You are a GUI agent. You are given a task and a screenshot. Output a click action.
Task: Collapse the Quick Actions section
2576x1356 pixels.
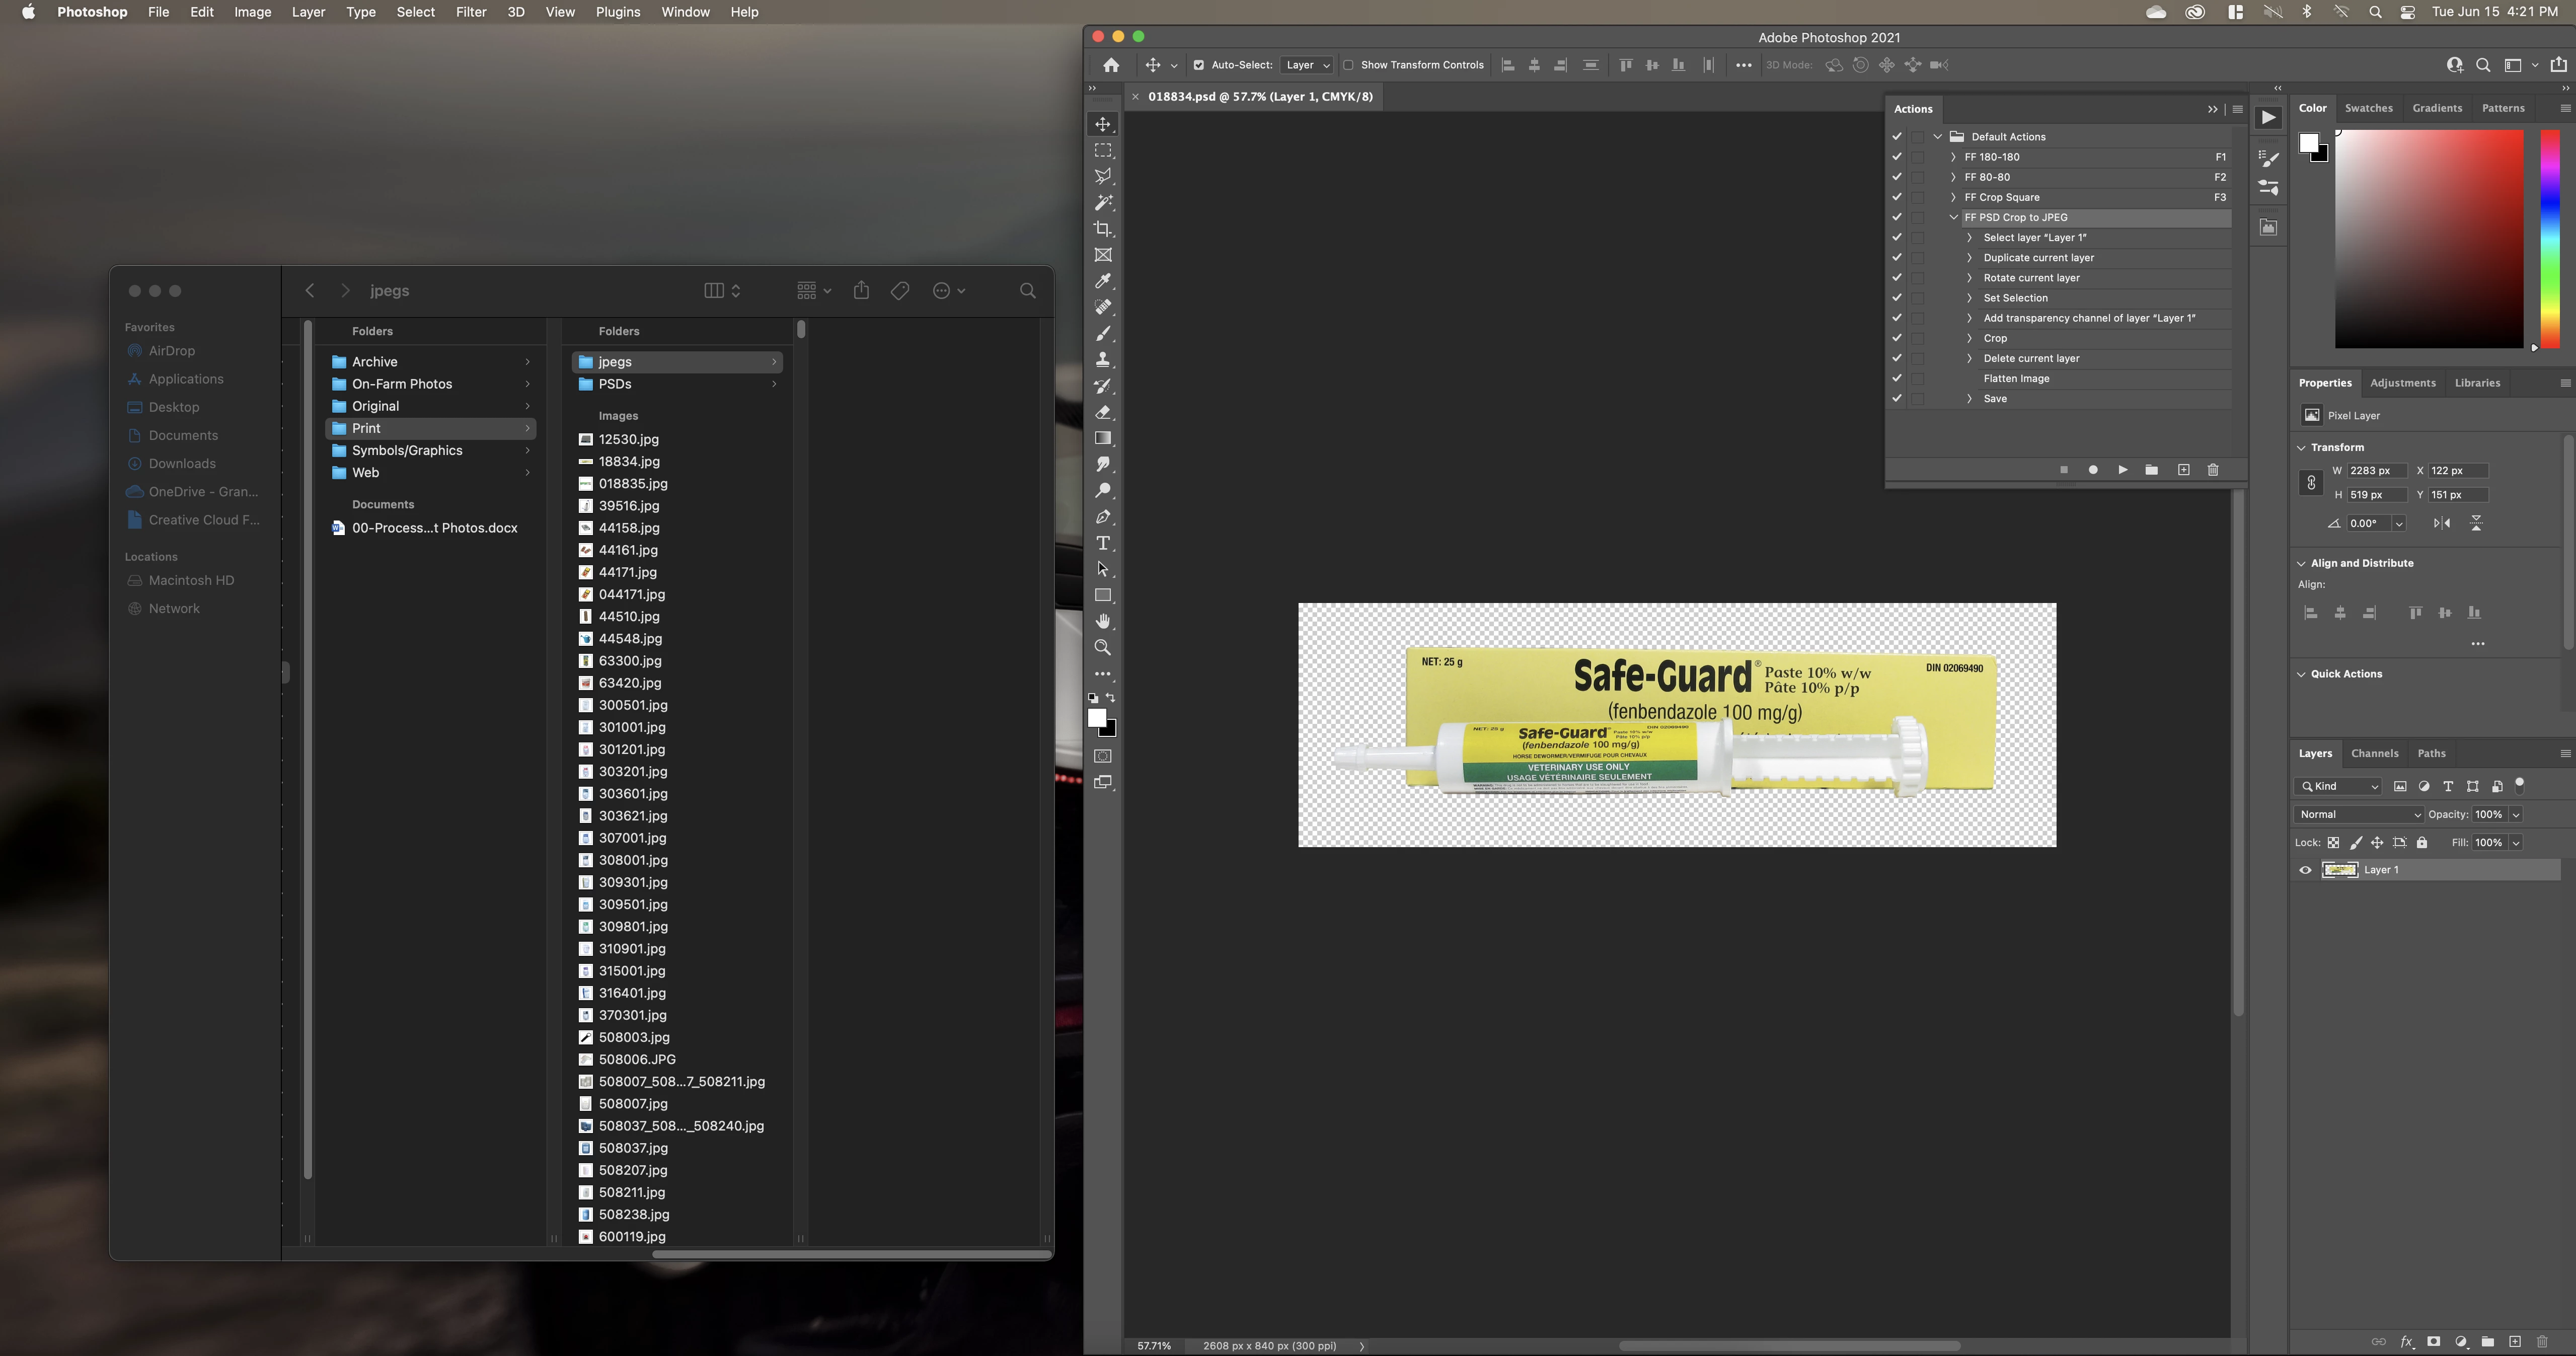click(2301, 674)
